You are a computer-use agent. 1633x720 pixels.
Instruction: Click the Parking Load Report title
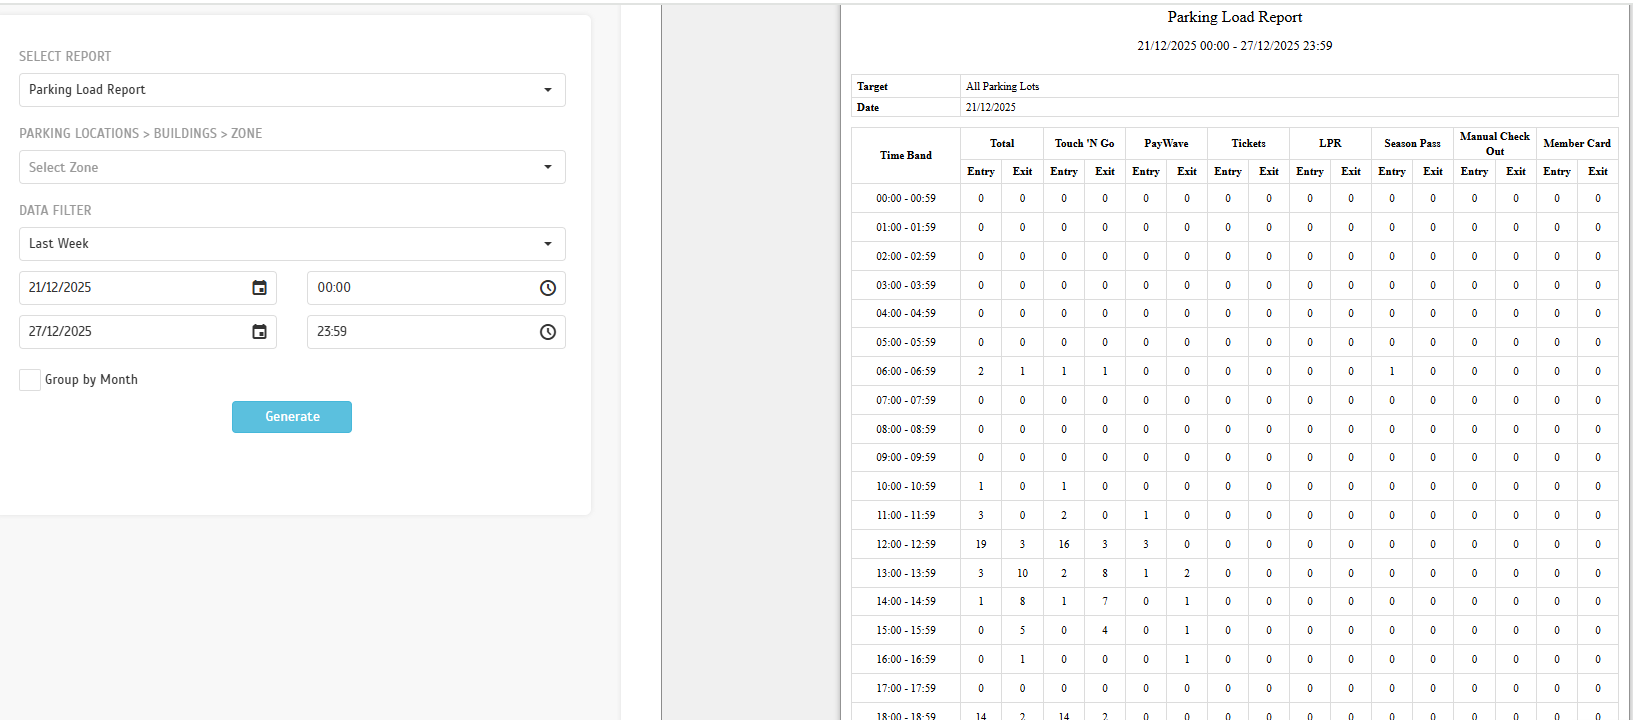1234,17
